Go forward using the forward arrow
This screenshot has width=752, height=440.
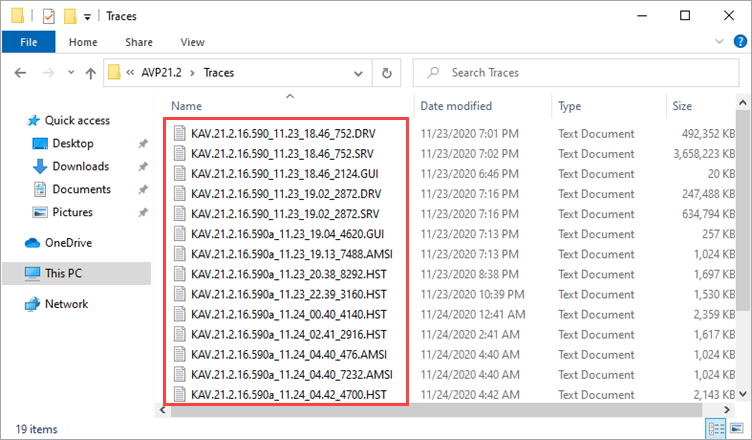(x=48, y=73)
